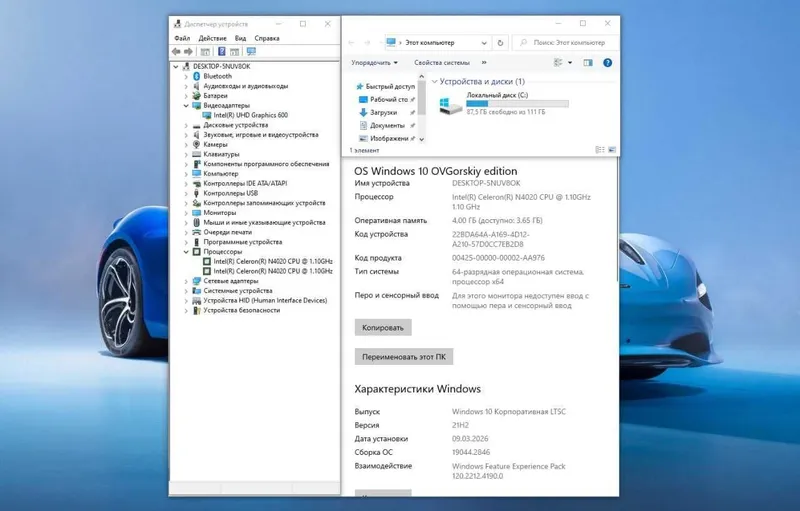
Task: Click the Клавиатуры keyboard icon
Action: pyautogui.click(x=196, y=154)
